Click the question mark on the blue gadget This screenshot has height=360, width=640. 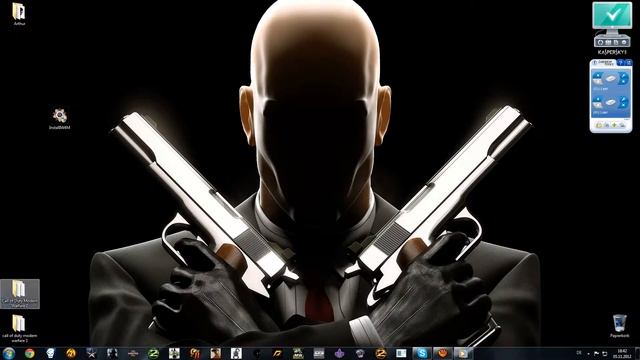pos(620,63)
